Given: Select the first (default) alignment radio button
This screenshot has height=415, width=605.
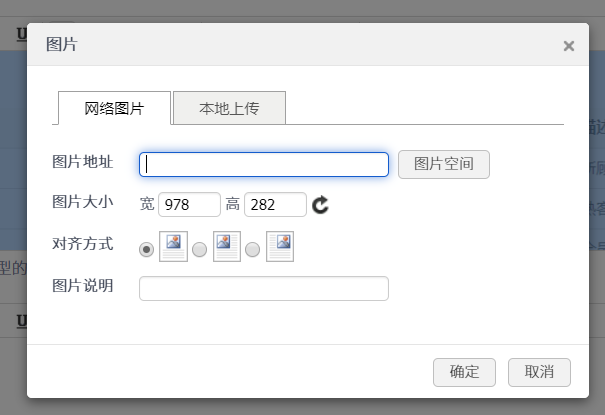Looking at the screenshot, I should [147, 249].
